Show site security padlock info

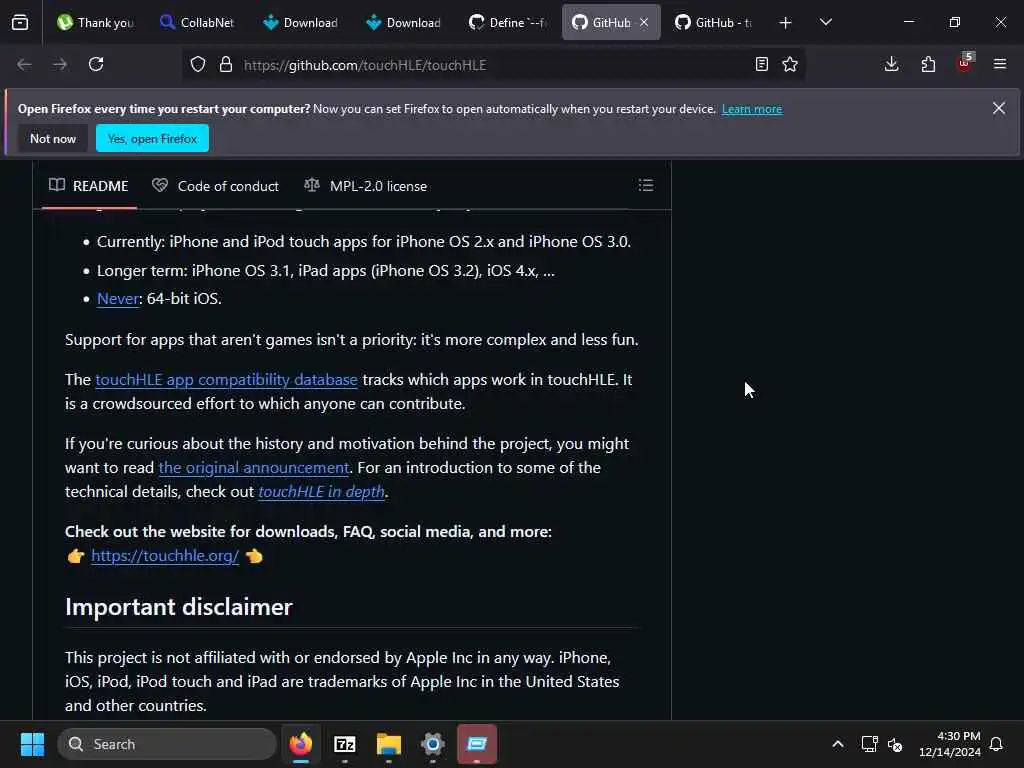[226, 64]
